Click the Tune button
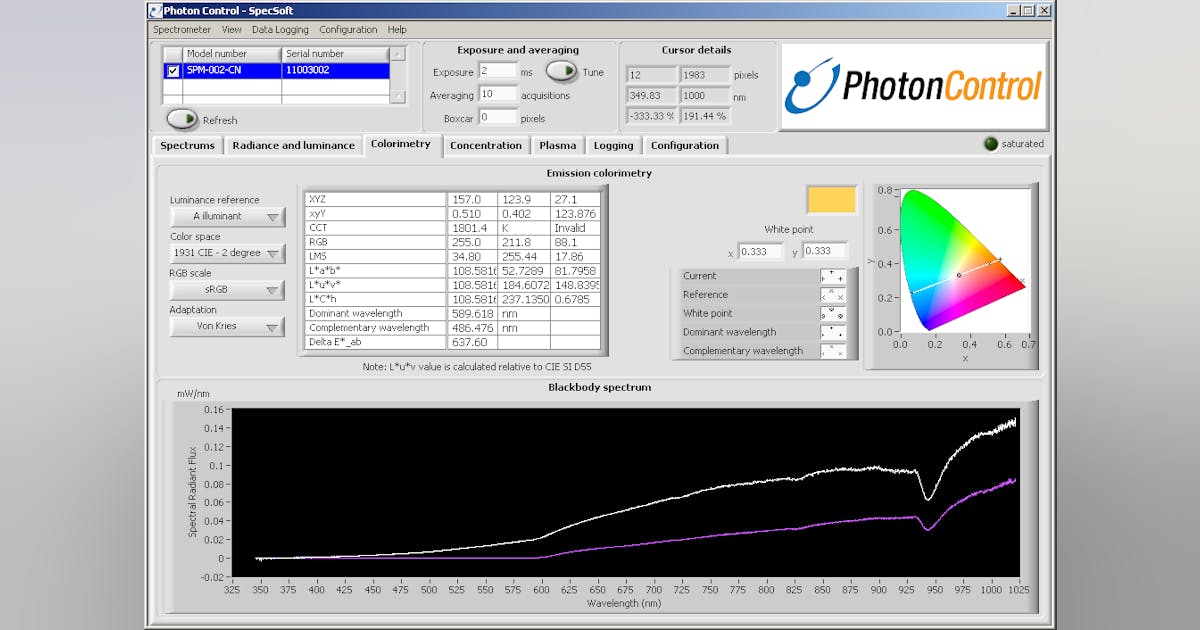Viewport: 1200px width, 630px height. 560,73
